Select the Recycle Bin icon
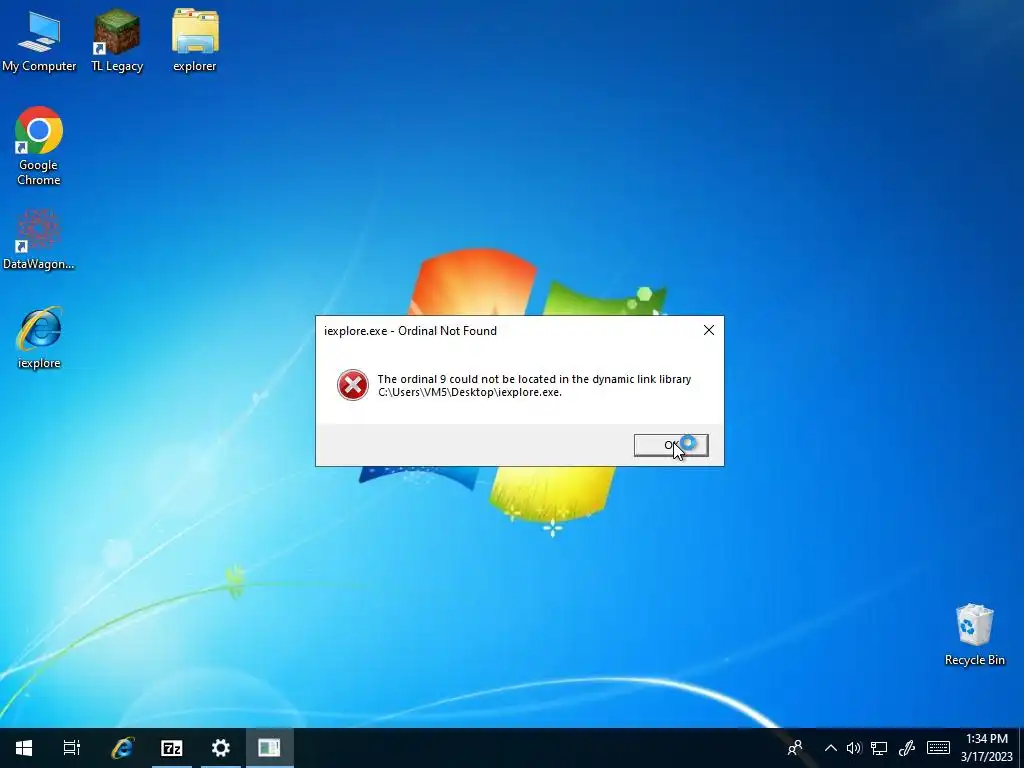1024x768 pixels. pyautogui.click(x=974, y=635)
